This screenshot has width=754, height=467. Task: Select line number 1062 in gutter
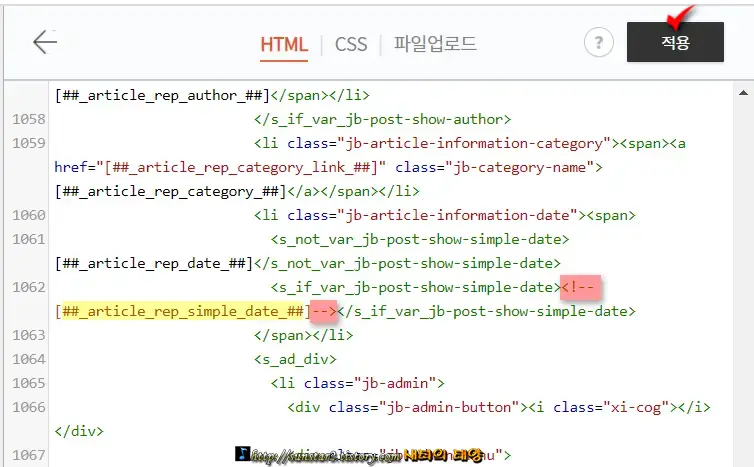pos(29,288)
